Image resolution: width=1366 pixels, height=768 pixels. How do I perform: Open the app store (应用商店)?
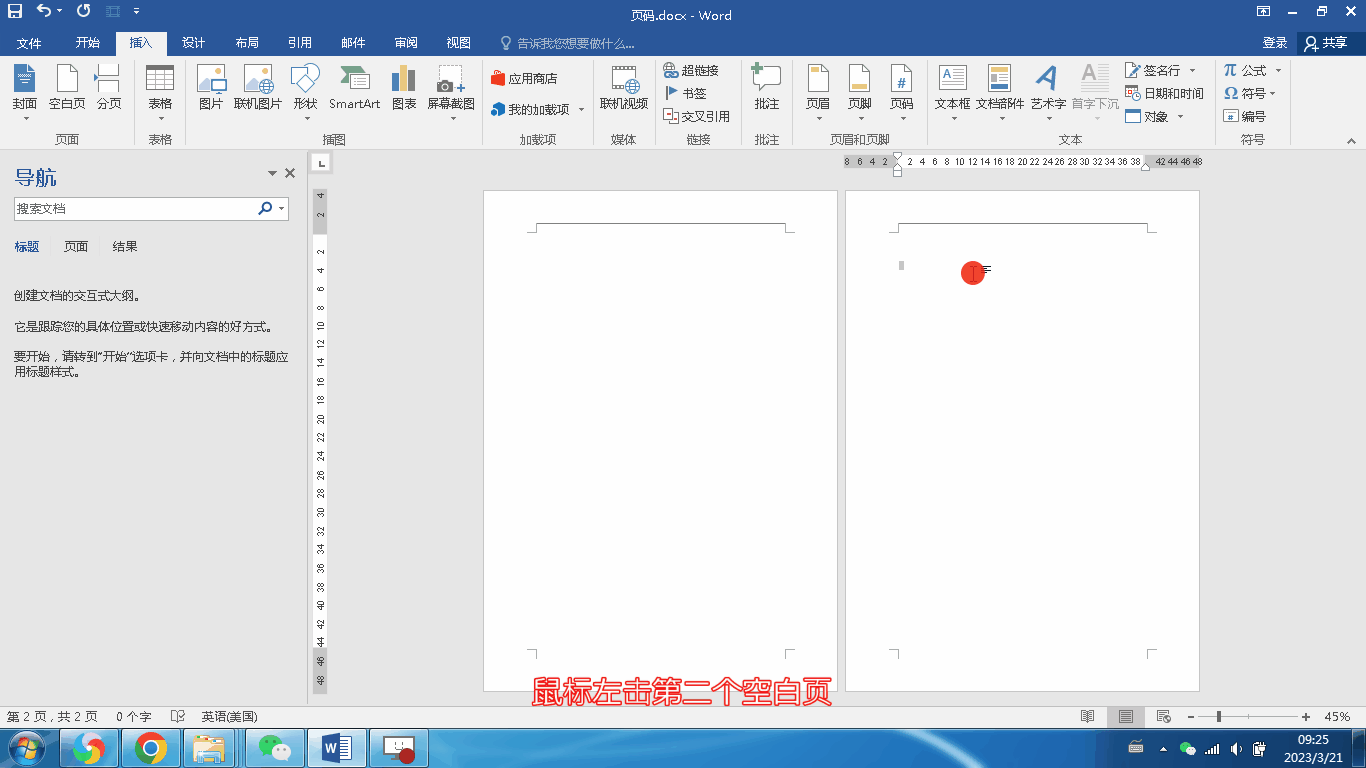pyautogui.click(x=524, y=78)
